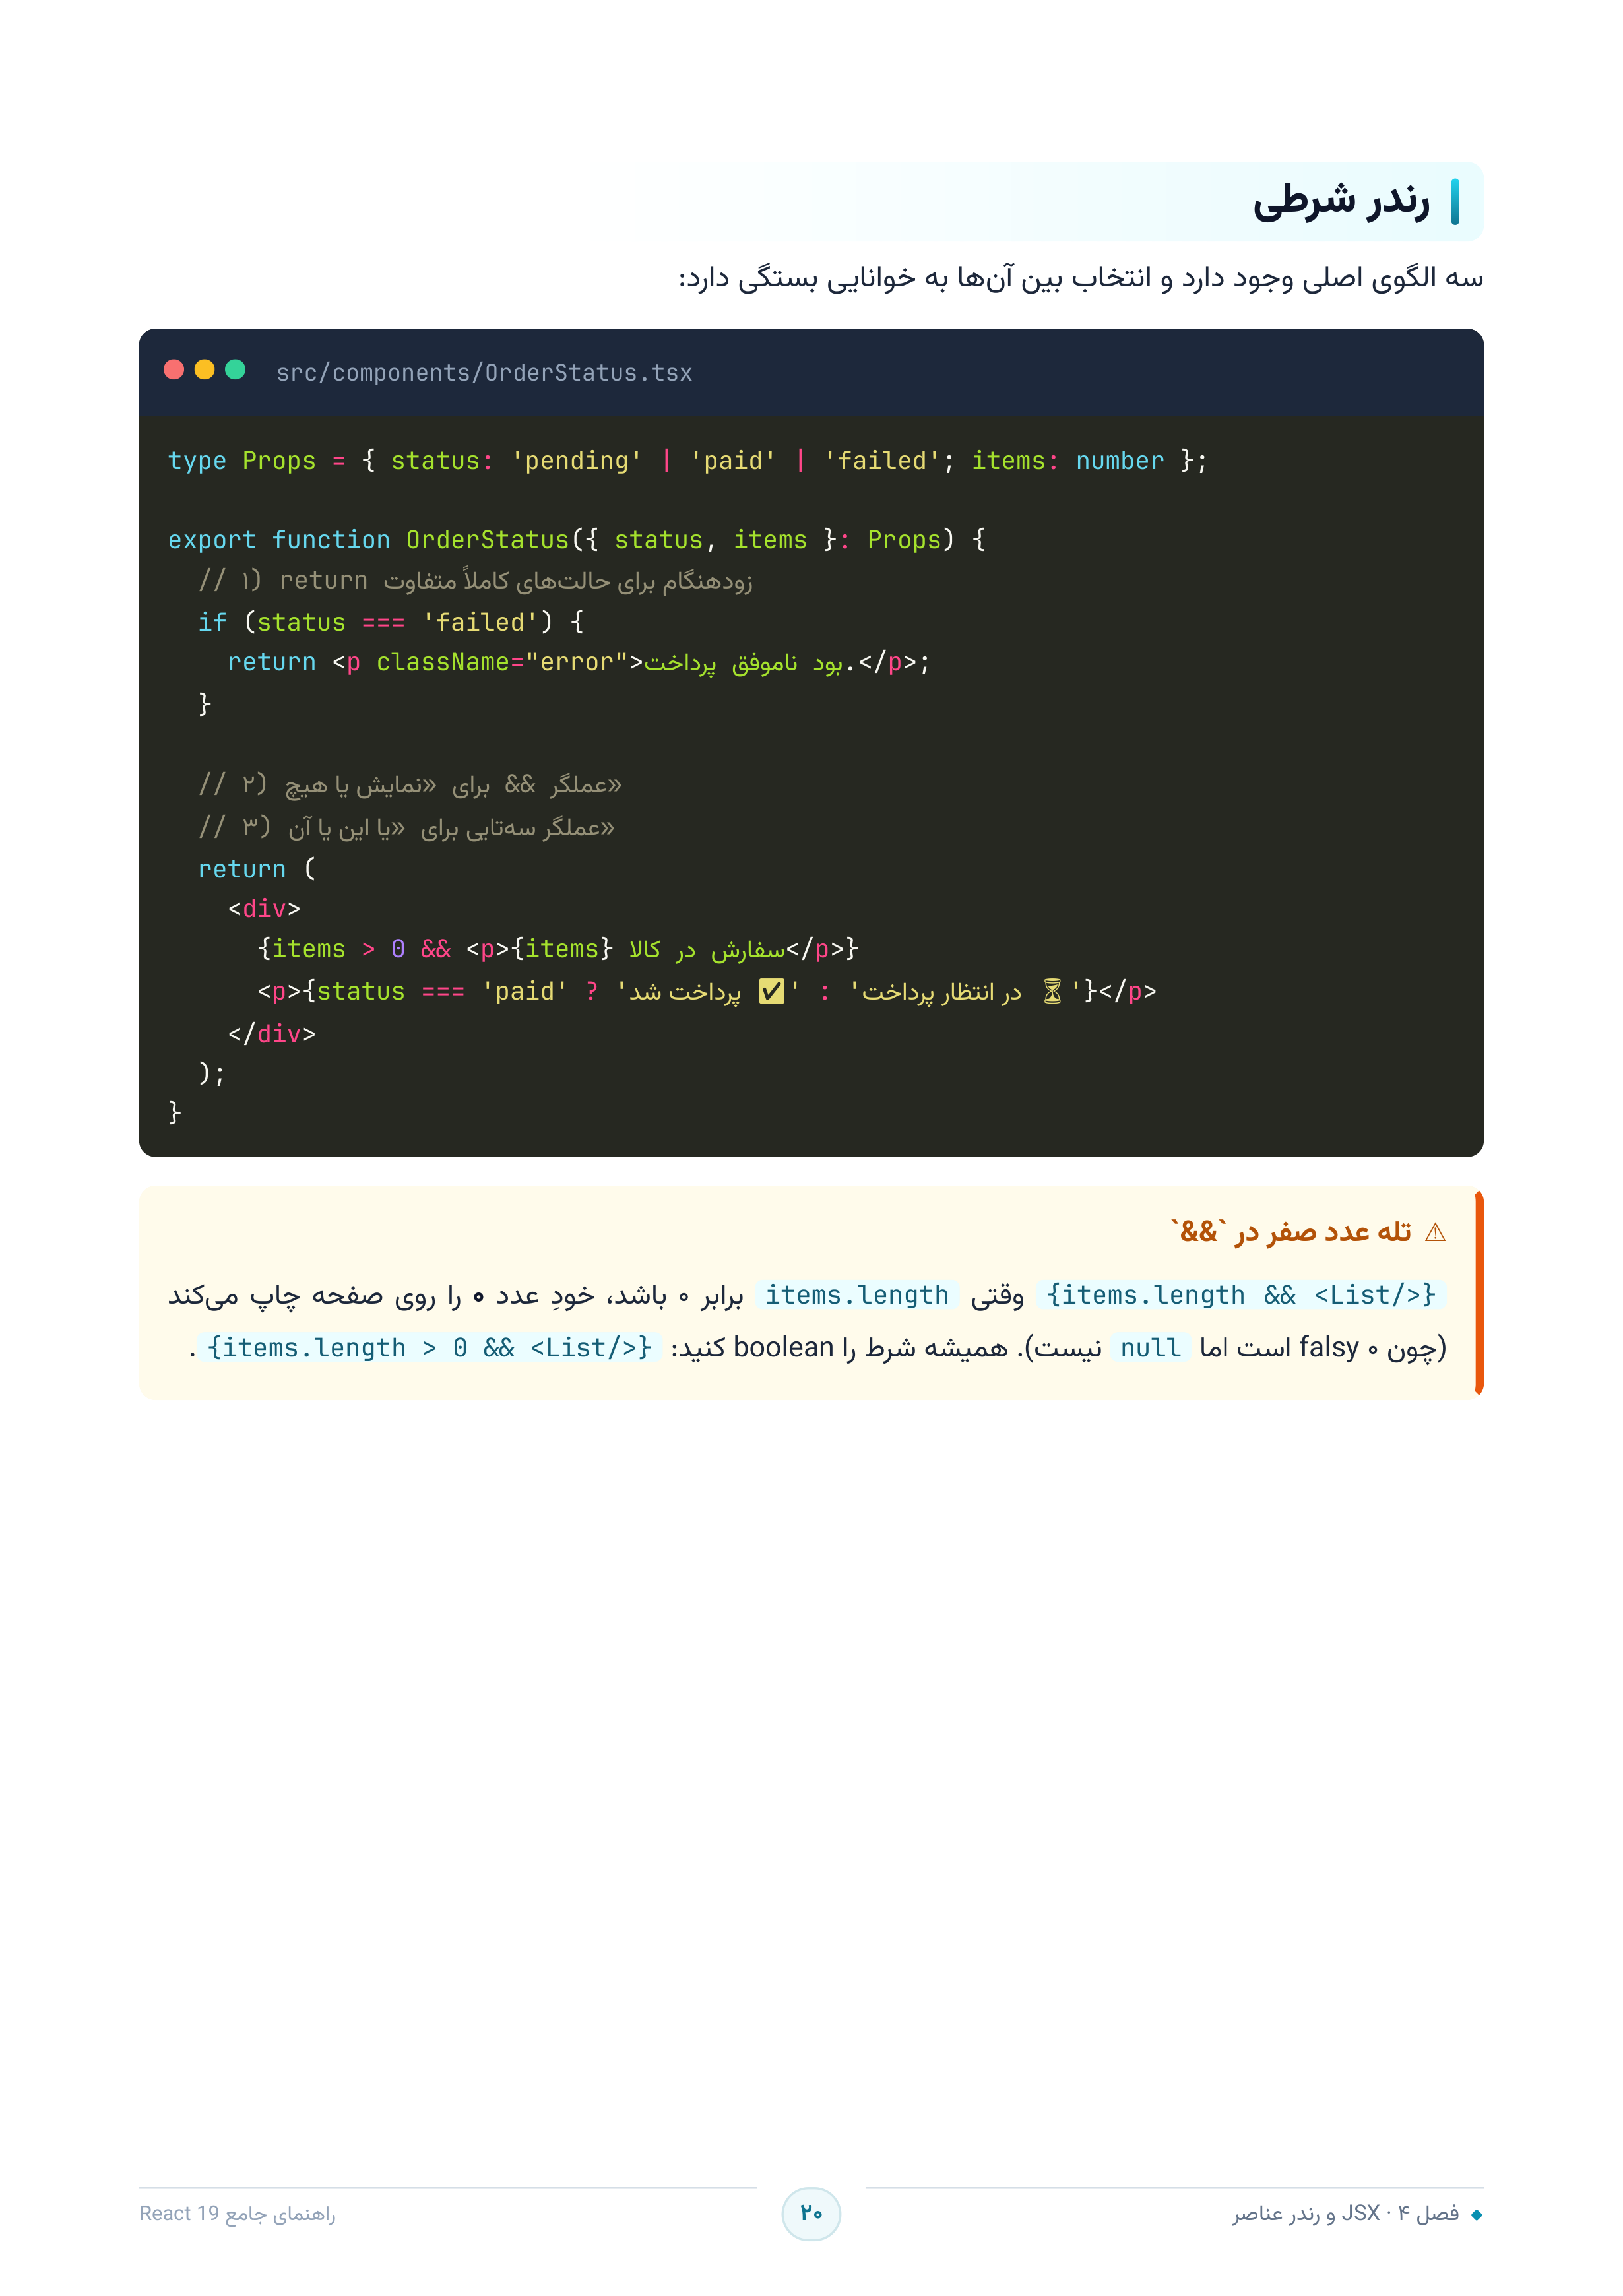
Task: Click the {items.length > 0 && <List/>} snippet
Action: pyautogui.click(x=429, y=1348)
